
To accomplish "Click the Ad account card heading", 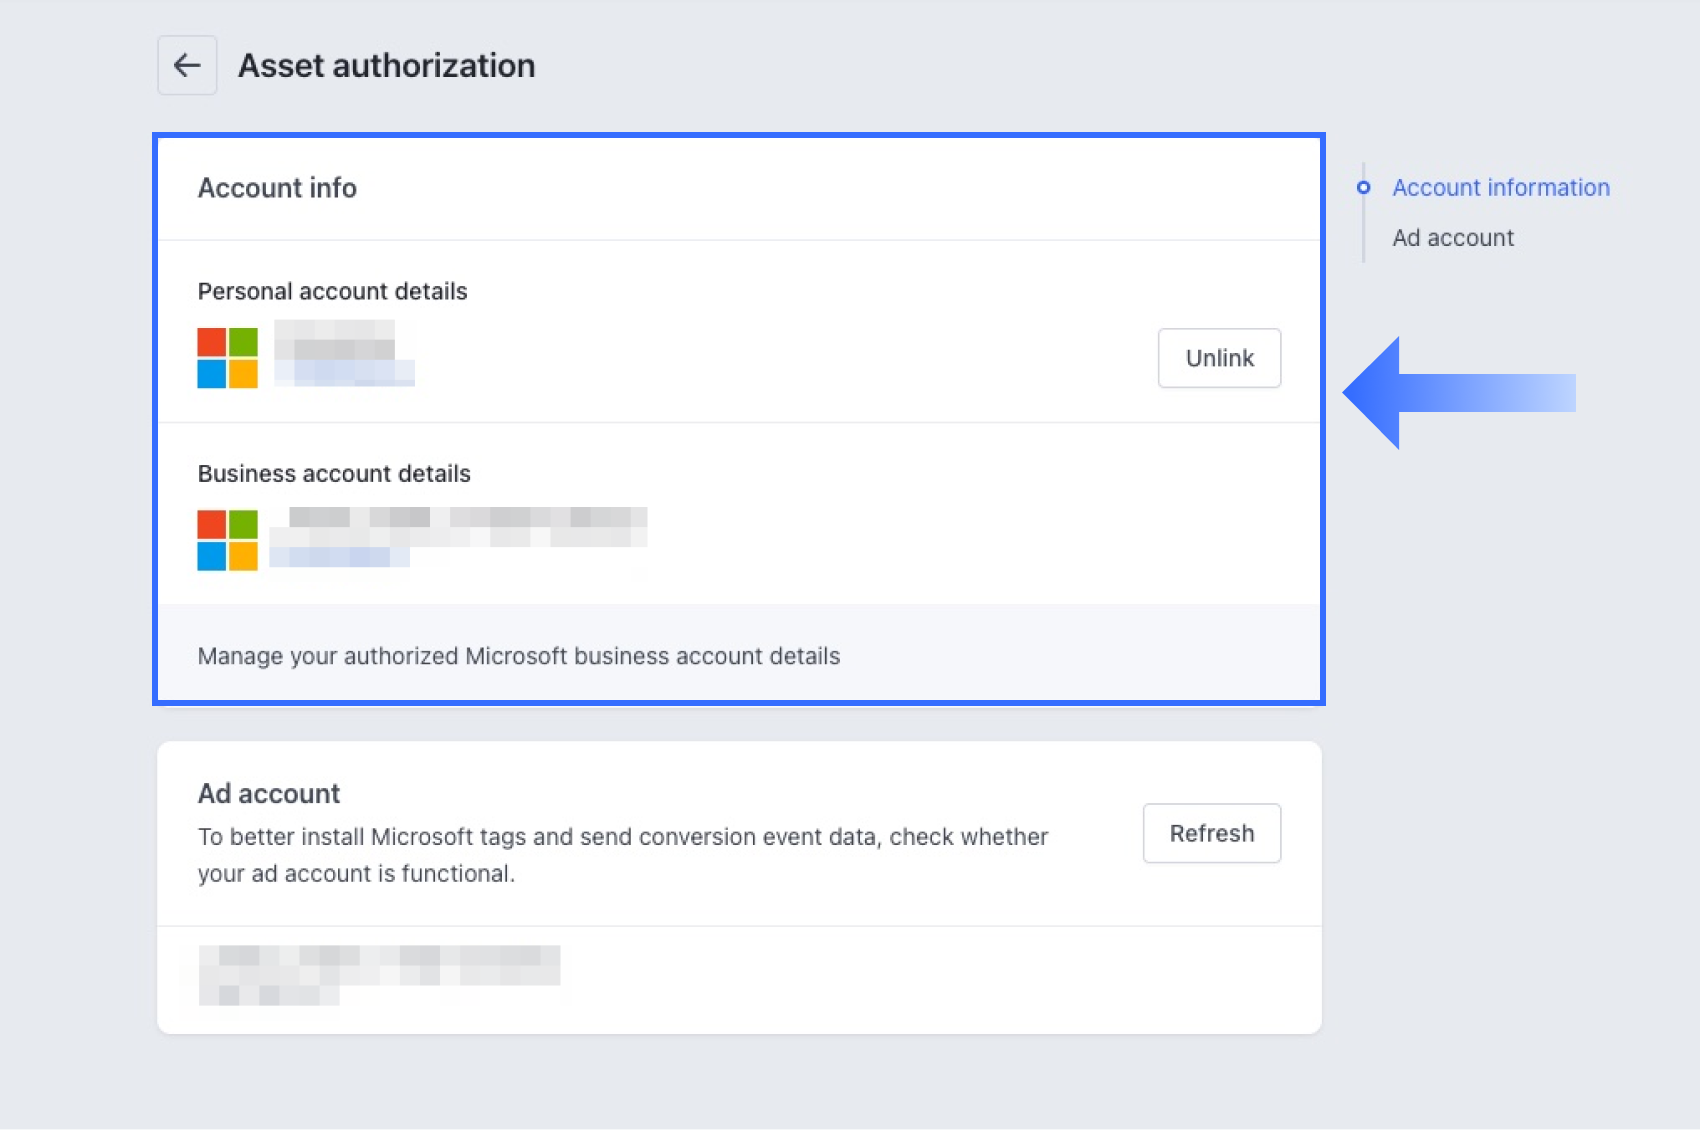I will click(269, 793).
